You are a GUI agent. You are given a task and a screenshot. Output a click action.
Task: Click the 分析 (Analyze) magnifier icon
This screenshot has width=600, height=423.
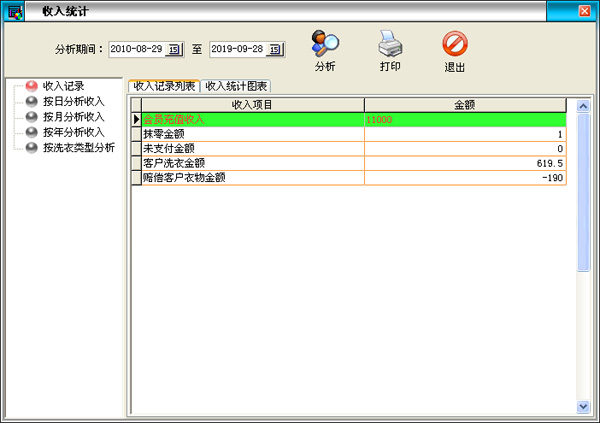pyautogui.click(x=325, y=44)
